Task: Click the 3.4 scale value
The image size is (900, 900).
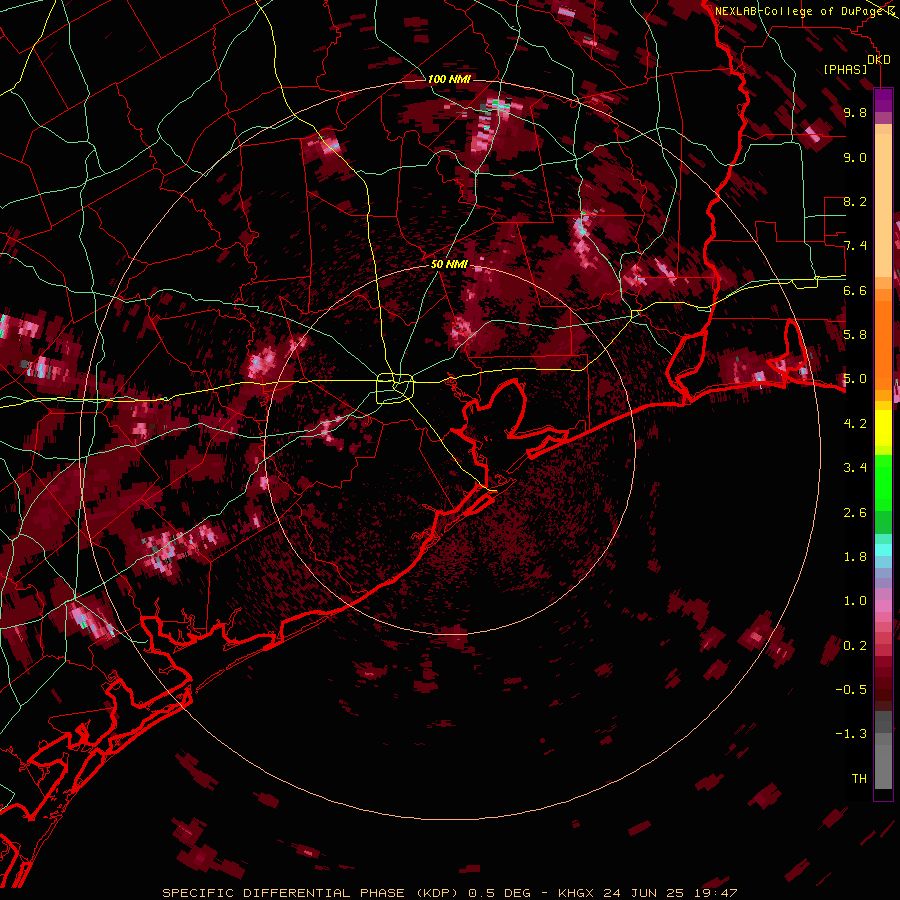Action: (855, 468)
